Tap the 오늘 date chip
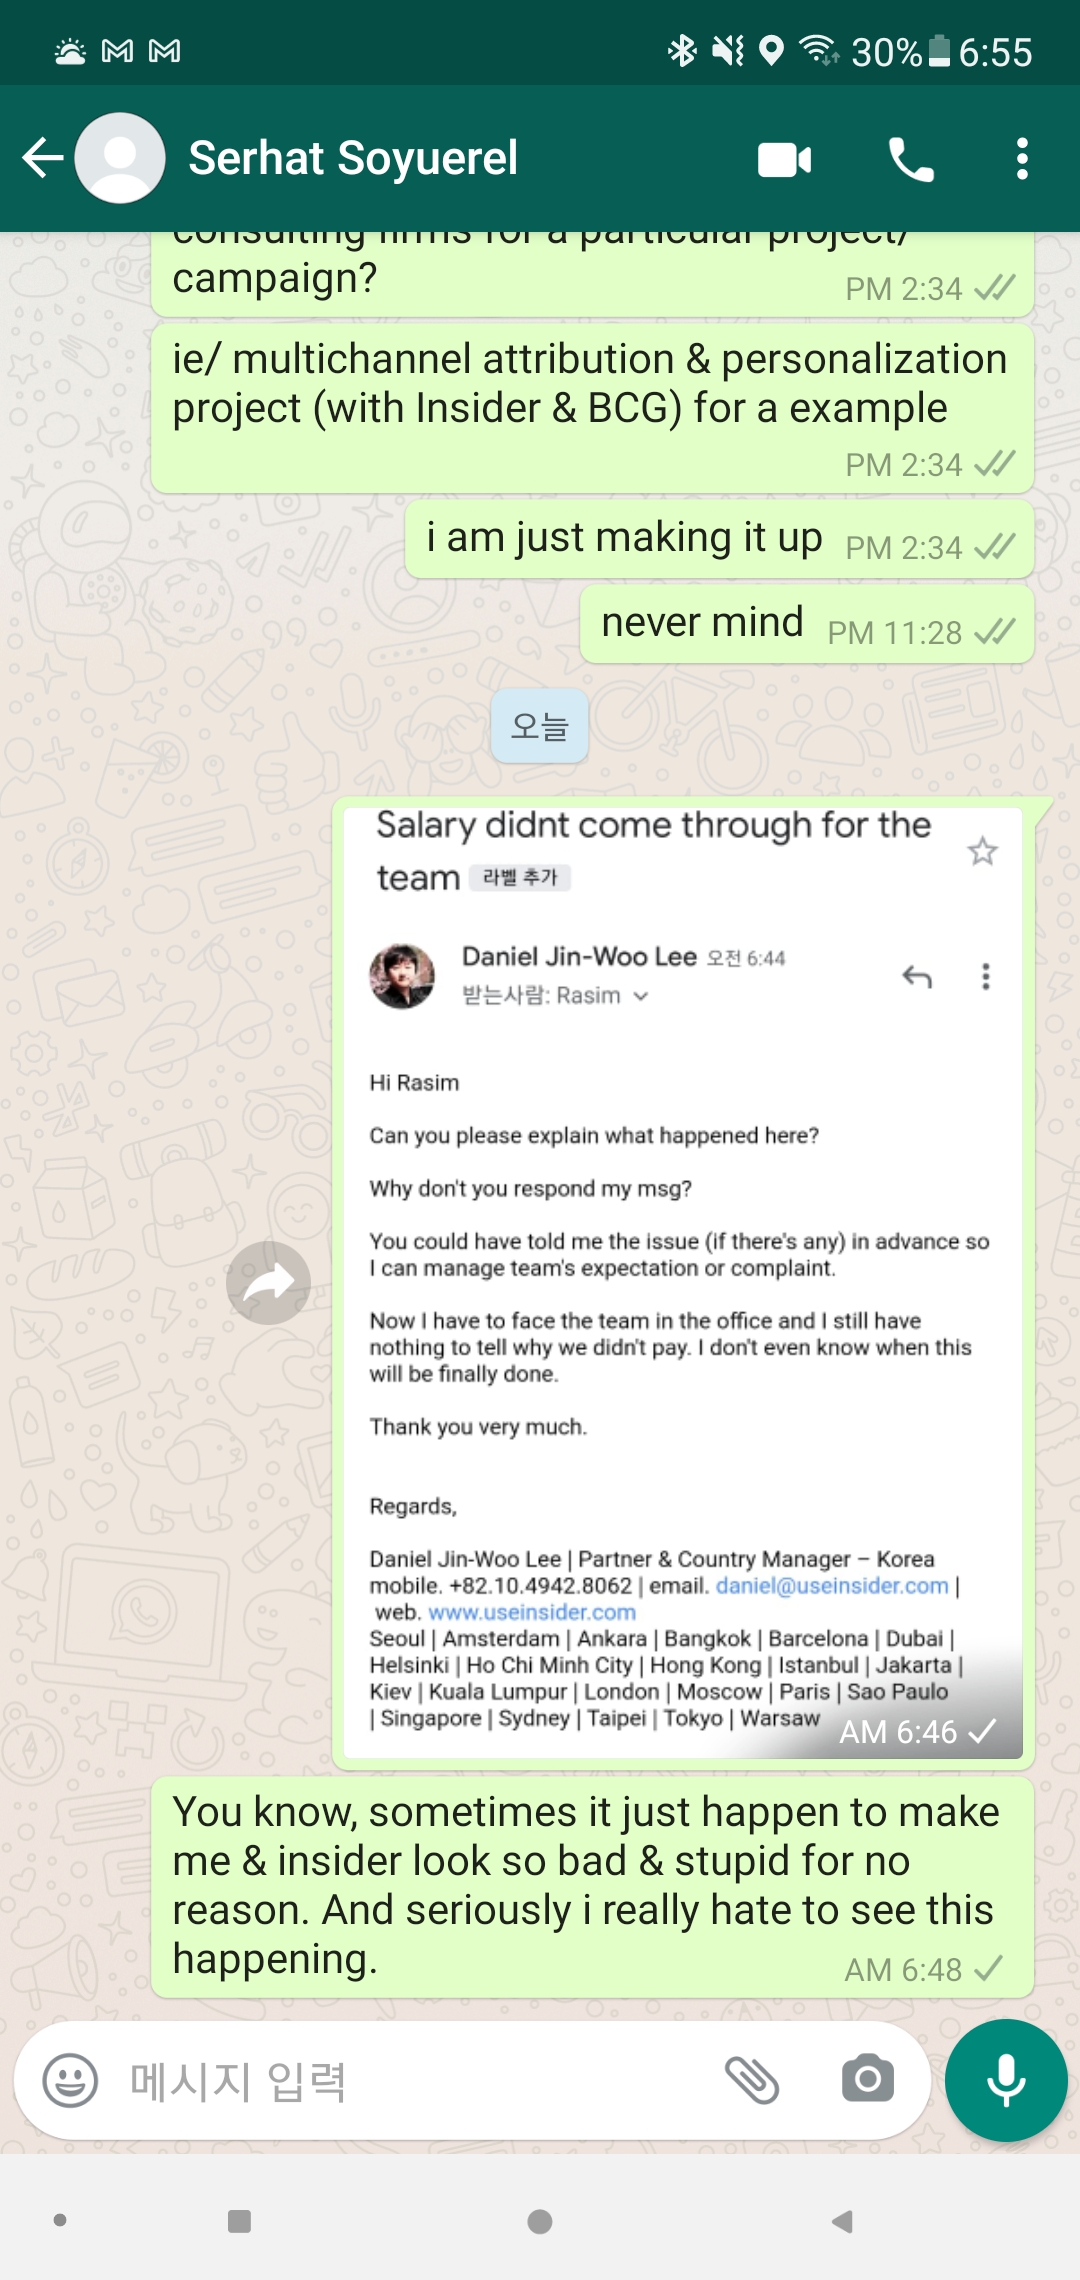This screenshot has height=2280, width=1080. (x=540, y=726)
